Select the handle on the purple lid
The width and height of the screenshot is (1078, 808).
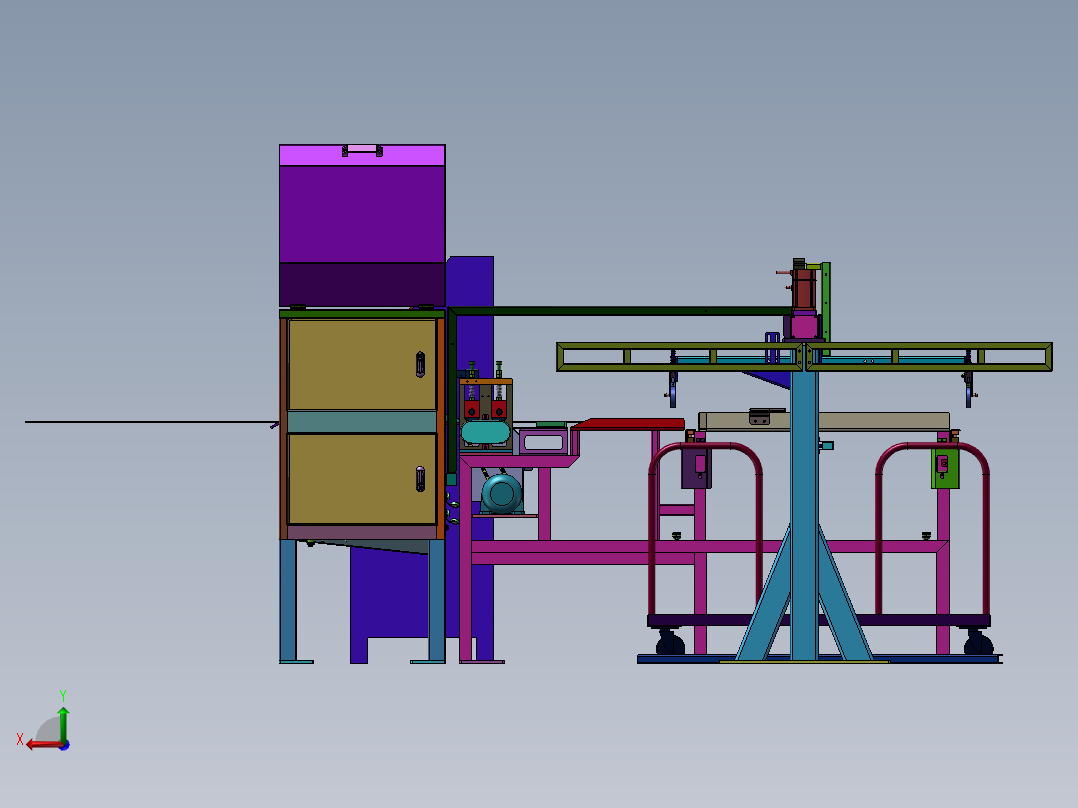pos(362,151)
